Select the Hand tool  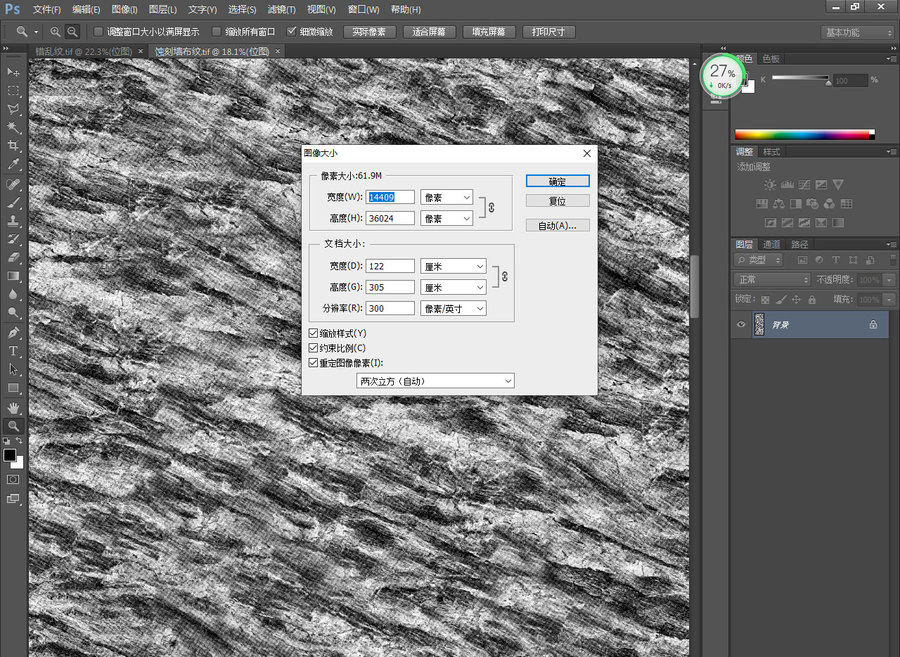point(13,408)
